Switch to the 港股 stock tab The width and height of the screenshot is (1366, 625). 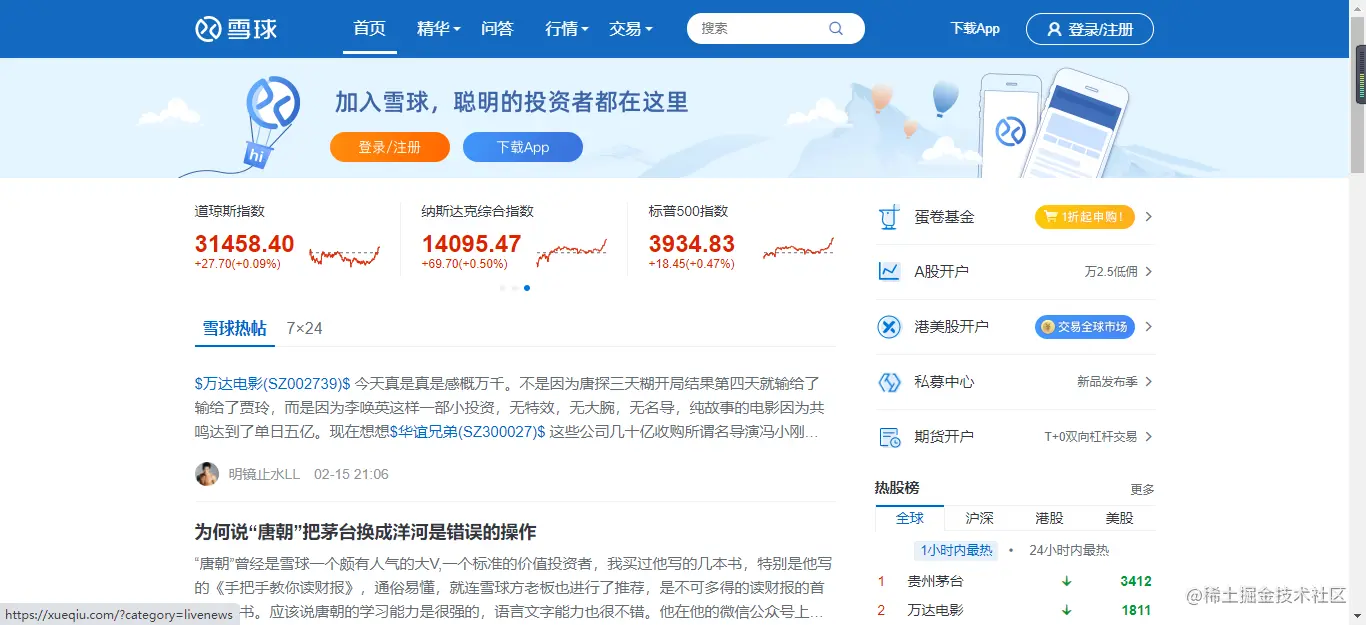(1050, 518)
